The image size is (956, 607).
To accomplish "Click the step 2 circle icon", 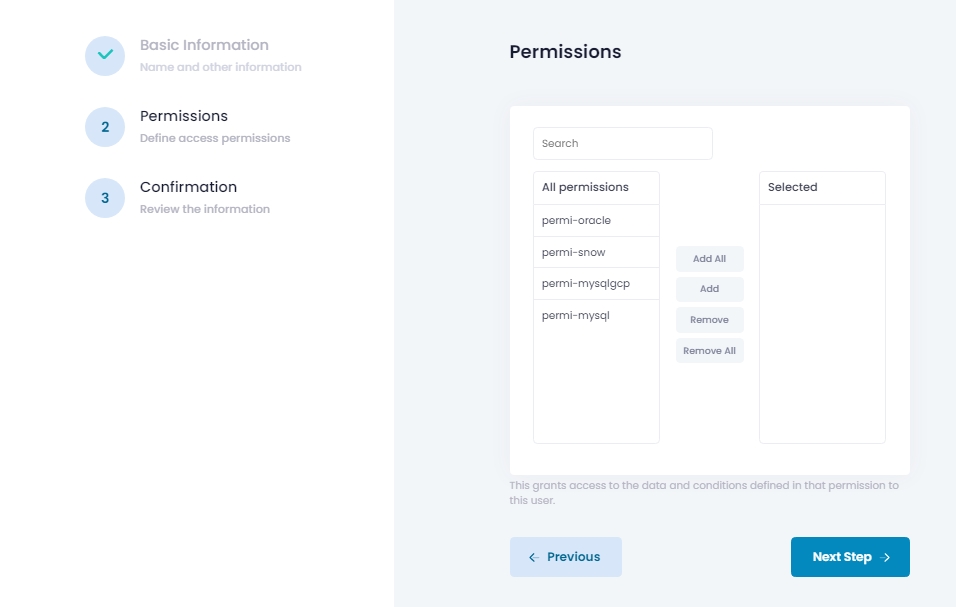I will [105, 127].
